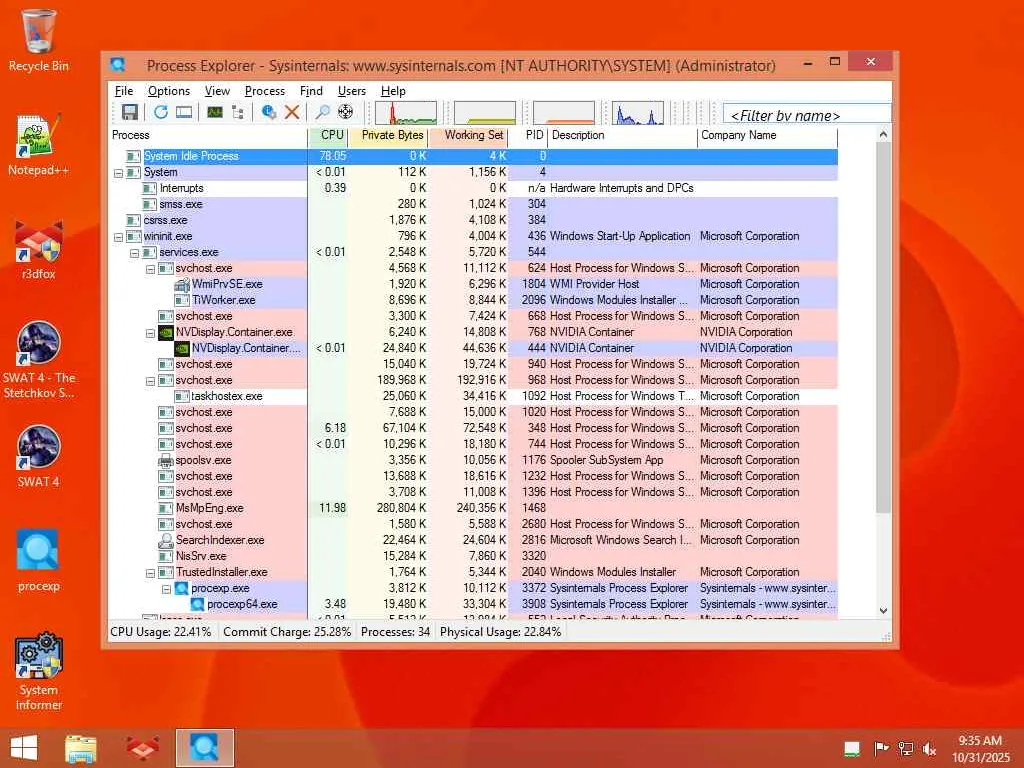Toggle the lower pane toolbar icon
The width and height of the screenshot is (1024, 768).
[184, 112]
